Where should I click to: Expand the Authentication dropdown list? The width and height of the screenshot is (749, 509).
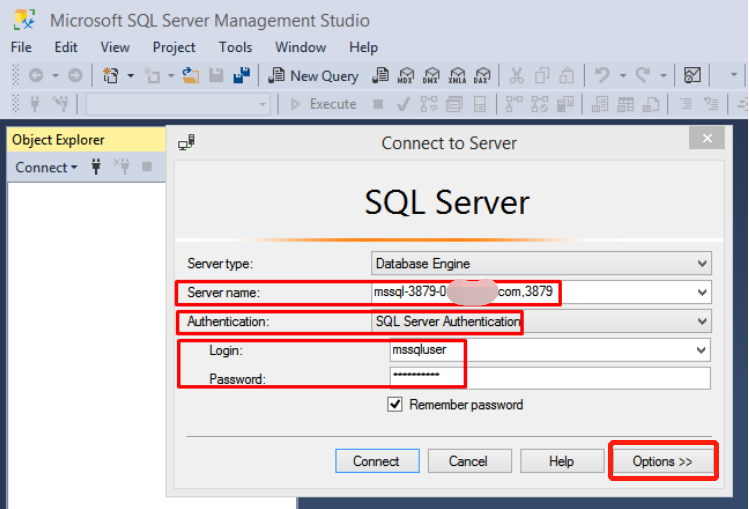click(x=702, y=322)
